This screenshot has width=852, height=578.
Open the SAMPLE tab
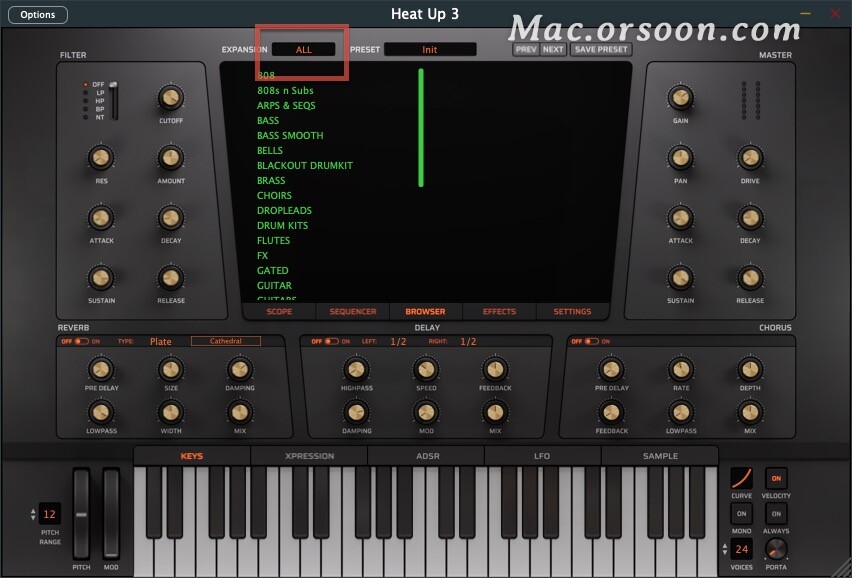[660, 456]
